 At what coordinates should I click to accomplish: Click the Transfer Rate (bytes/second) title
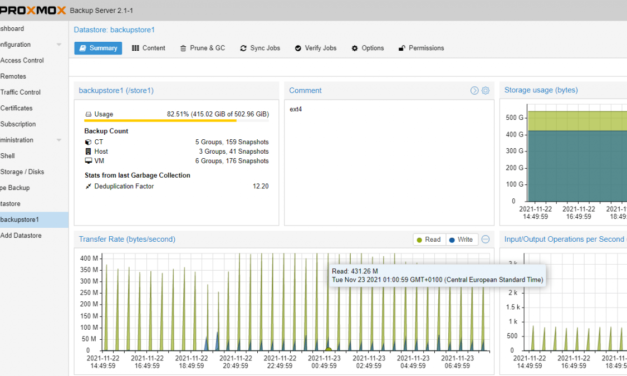pos(127,239)
